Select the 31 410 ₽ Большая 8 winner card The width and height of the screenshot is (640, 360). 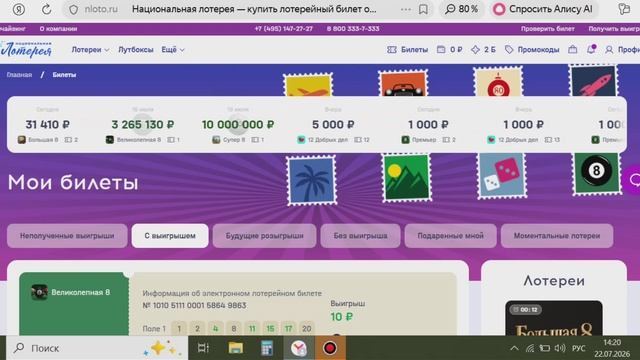click(x=47, y=124)
